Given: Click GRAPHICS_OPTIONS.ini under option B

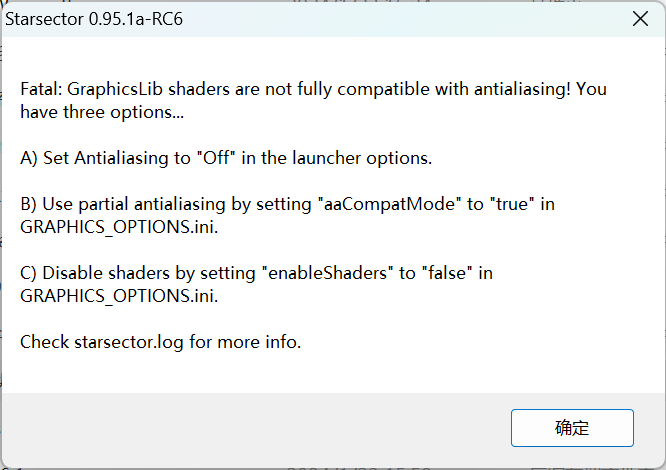Looking at the screenshot, I should [117, 227].
